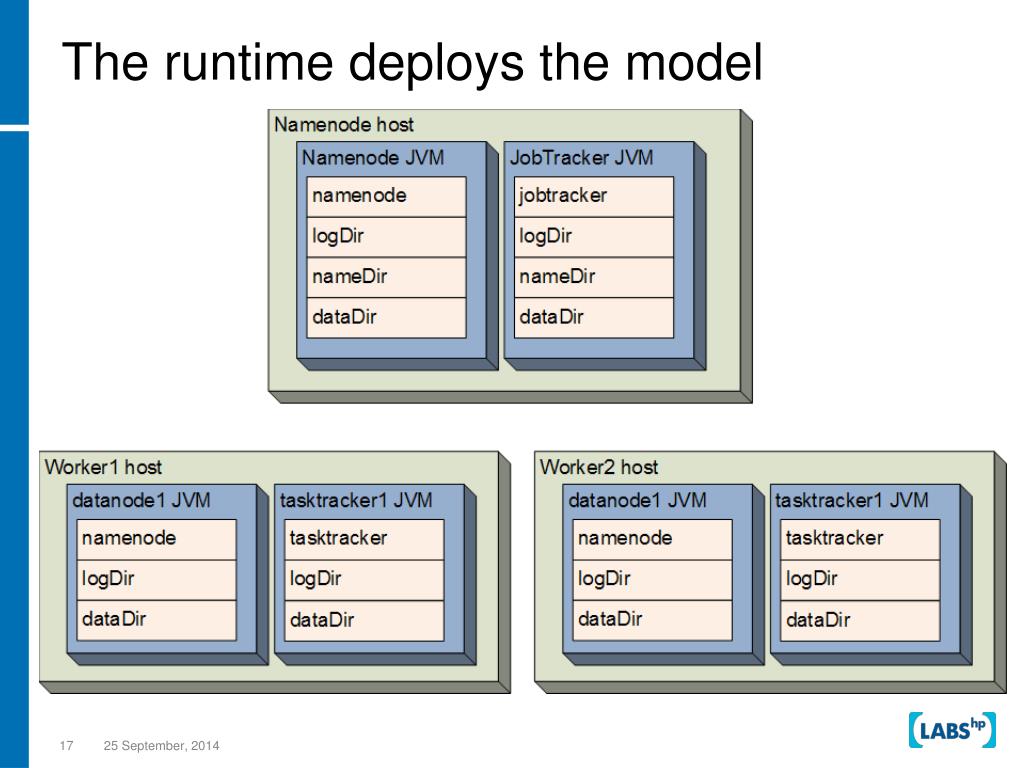
Task: Click logDir in Worker1 datanode1 JVM
Action: (157, 580)
